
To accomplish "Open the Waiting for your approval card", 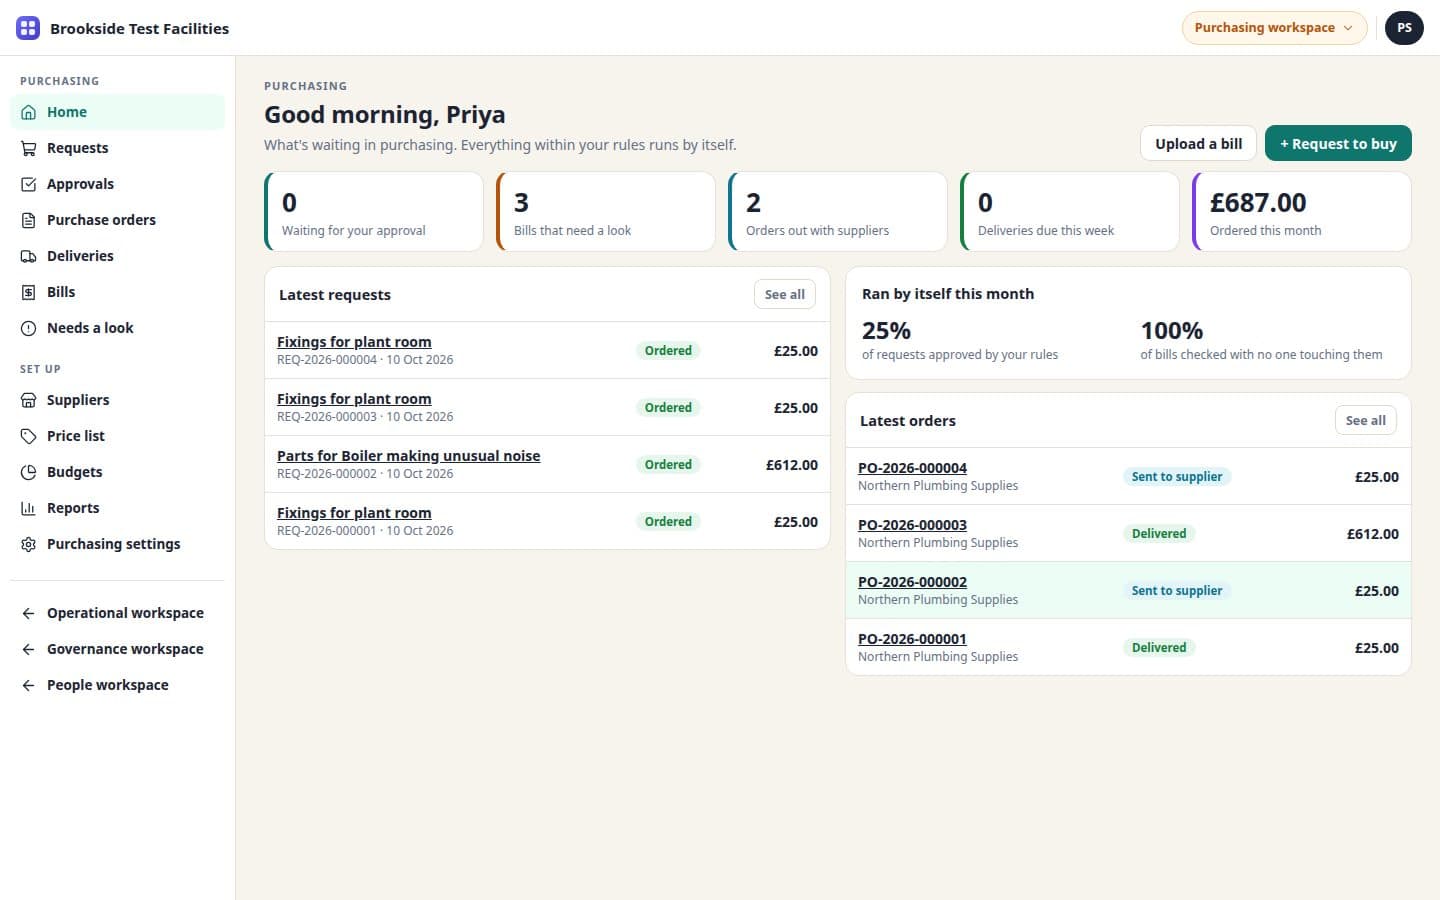I will [x=374, y=212].
